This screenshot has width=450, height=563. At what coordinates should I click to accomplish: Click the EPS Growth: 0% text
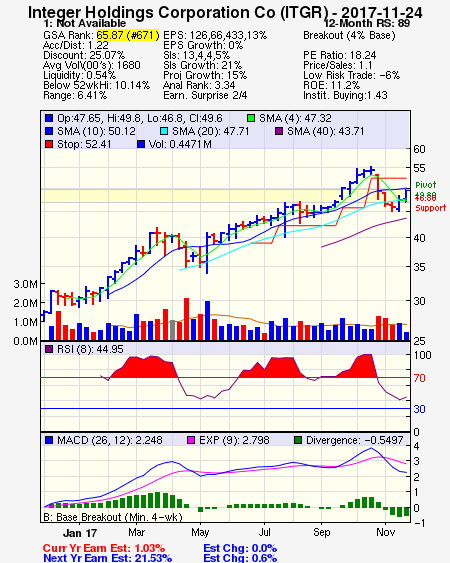[x=203, y=45]
